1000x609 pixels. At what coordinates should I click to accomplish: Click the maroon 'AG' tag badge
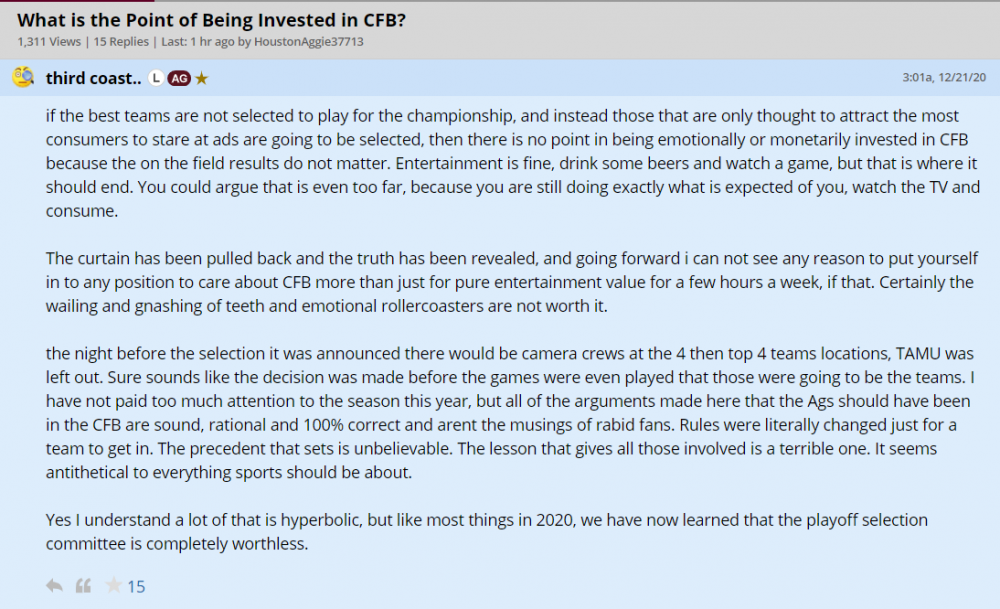point(179,78)
